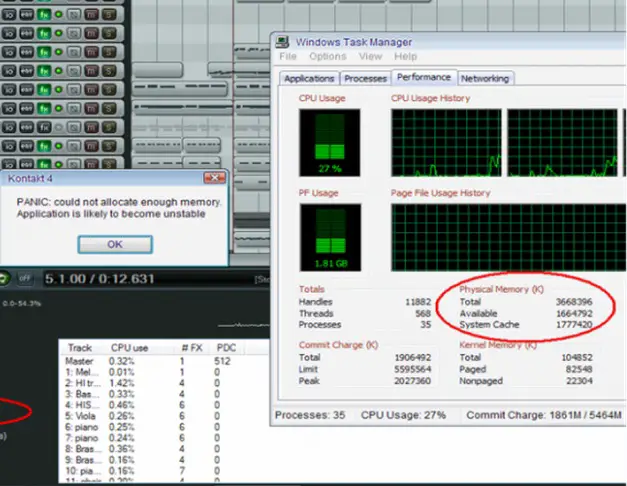Click Kernel Memory Paged value 82548
Screen dimensions: 627x486
pyautogui.click(x=579, y=369)
